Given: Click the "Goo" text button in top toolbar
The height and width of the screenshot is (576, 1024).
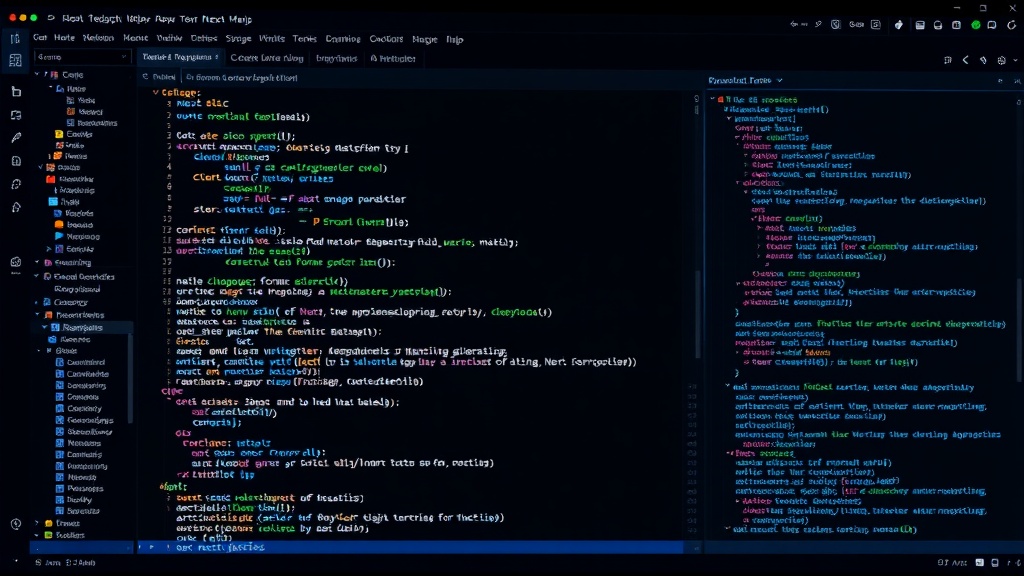Looking at the screenshot, I should (856, 24).
